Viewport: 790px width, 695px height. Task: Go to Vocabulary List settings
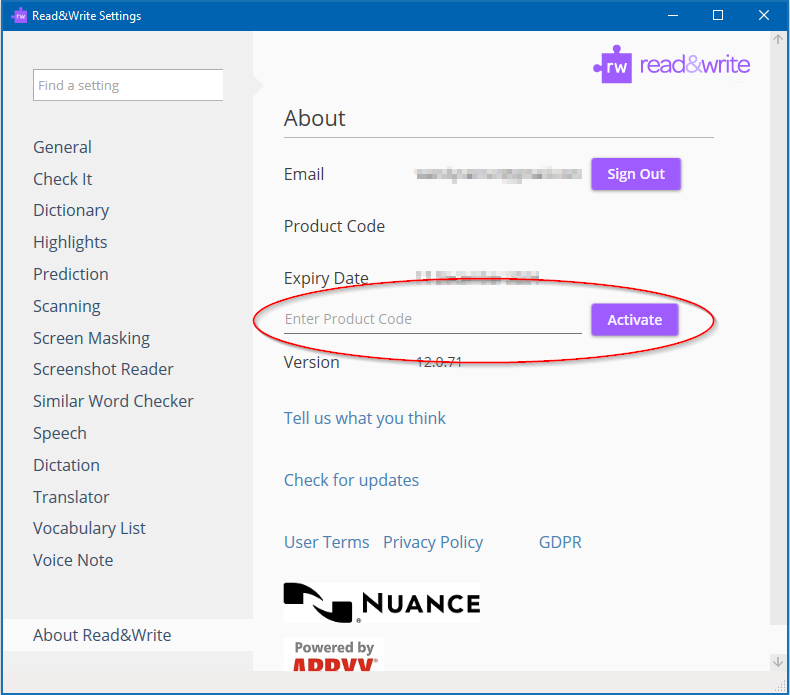pos(89,528)
